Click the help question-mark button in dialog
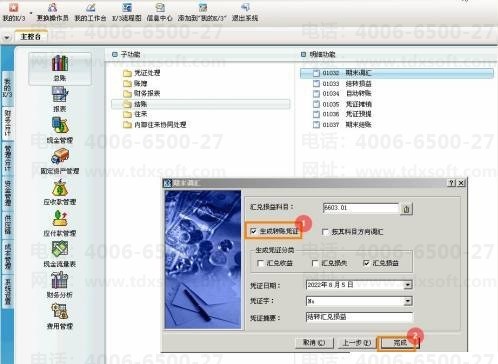The width and height of the screenshot is (498, 364). [451, 183]
